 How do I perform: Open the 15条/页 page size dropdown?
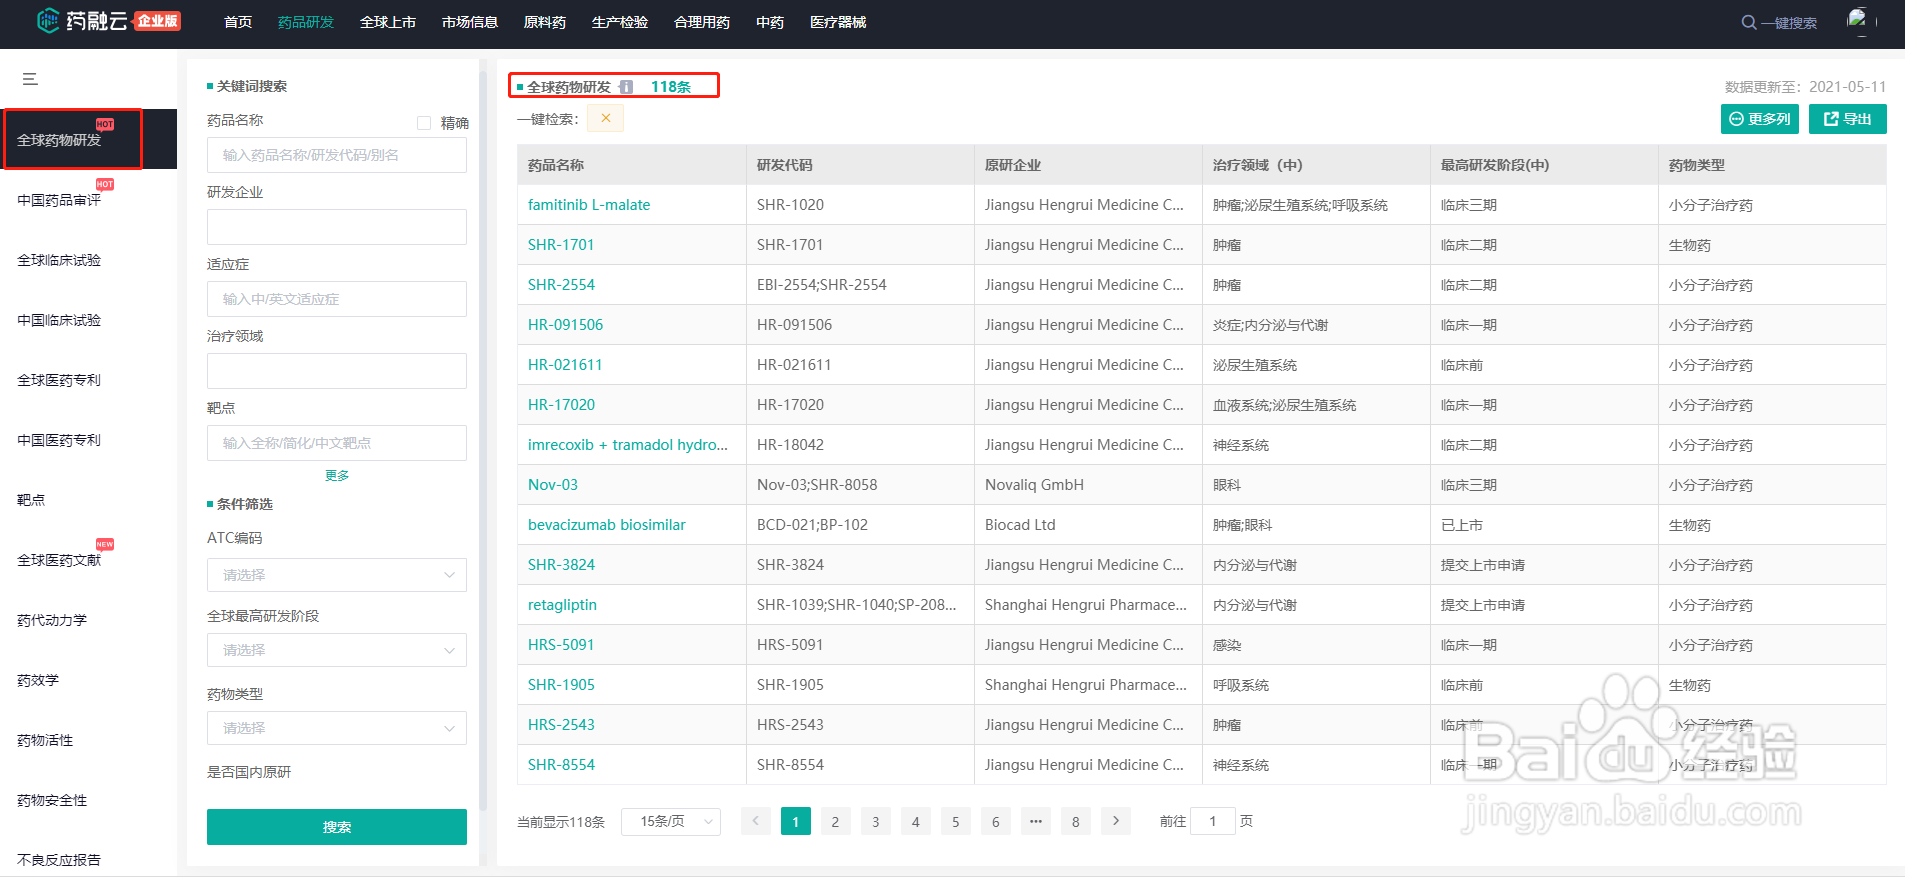click(x=671, y=821)
